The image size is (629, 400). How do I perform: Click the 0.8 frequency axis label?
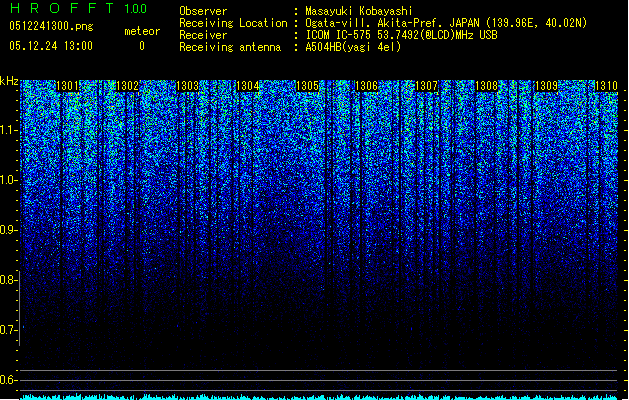point(8,280)
